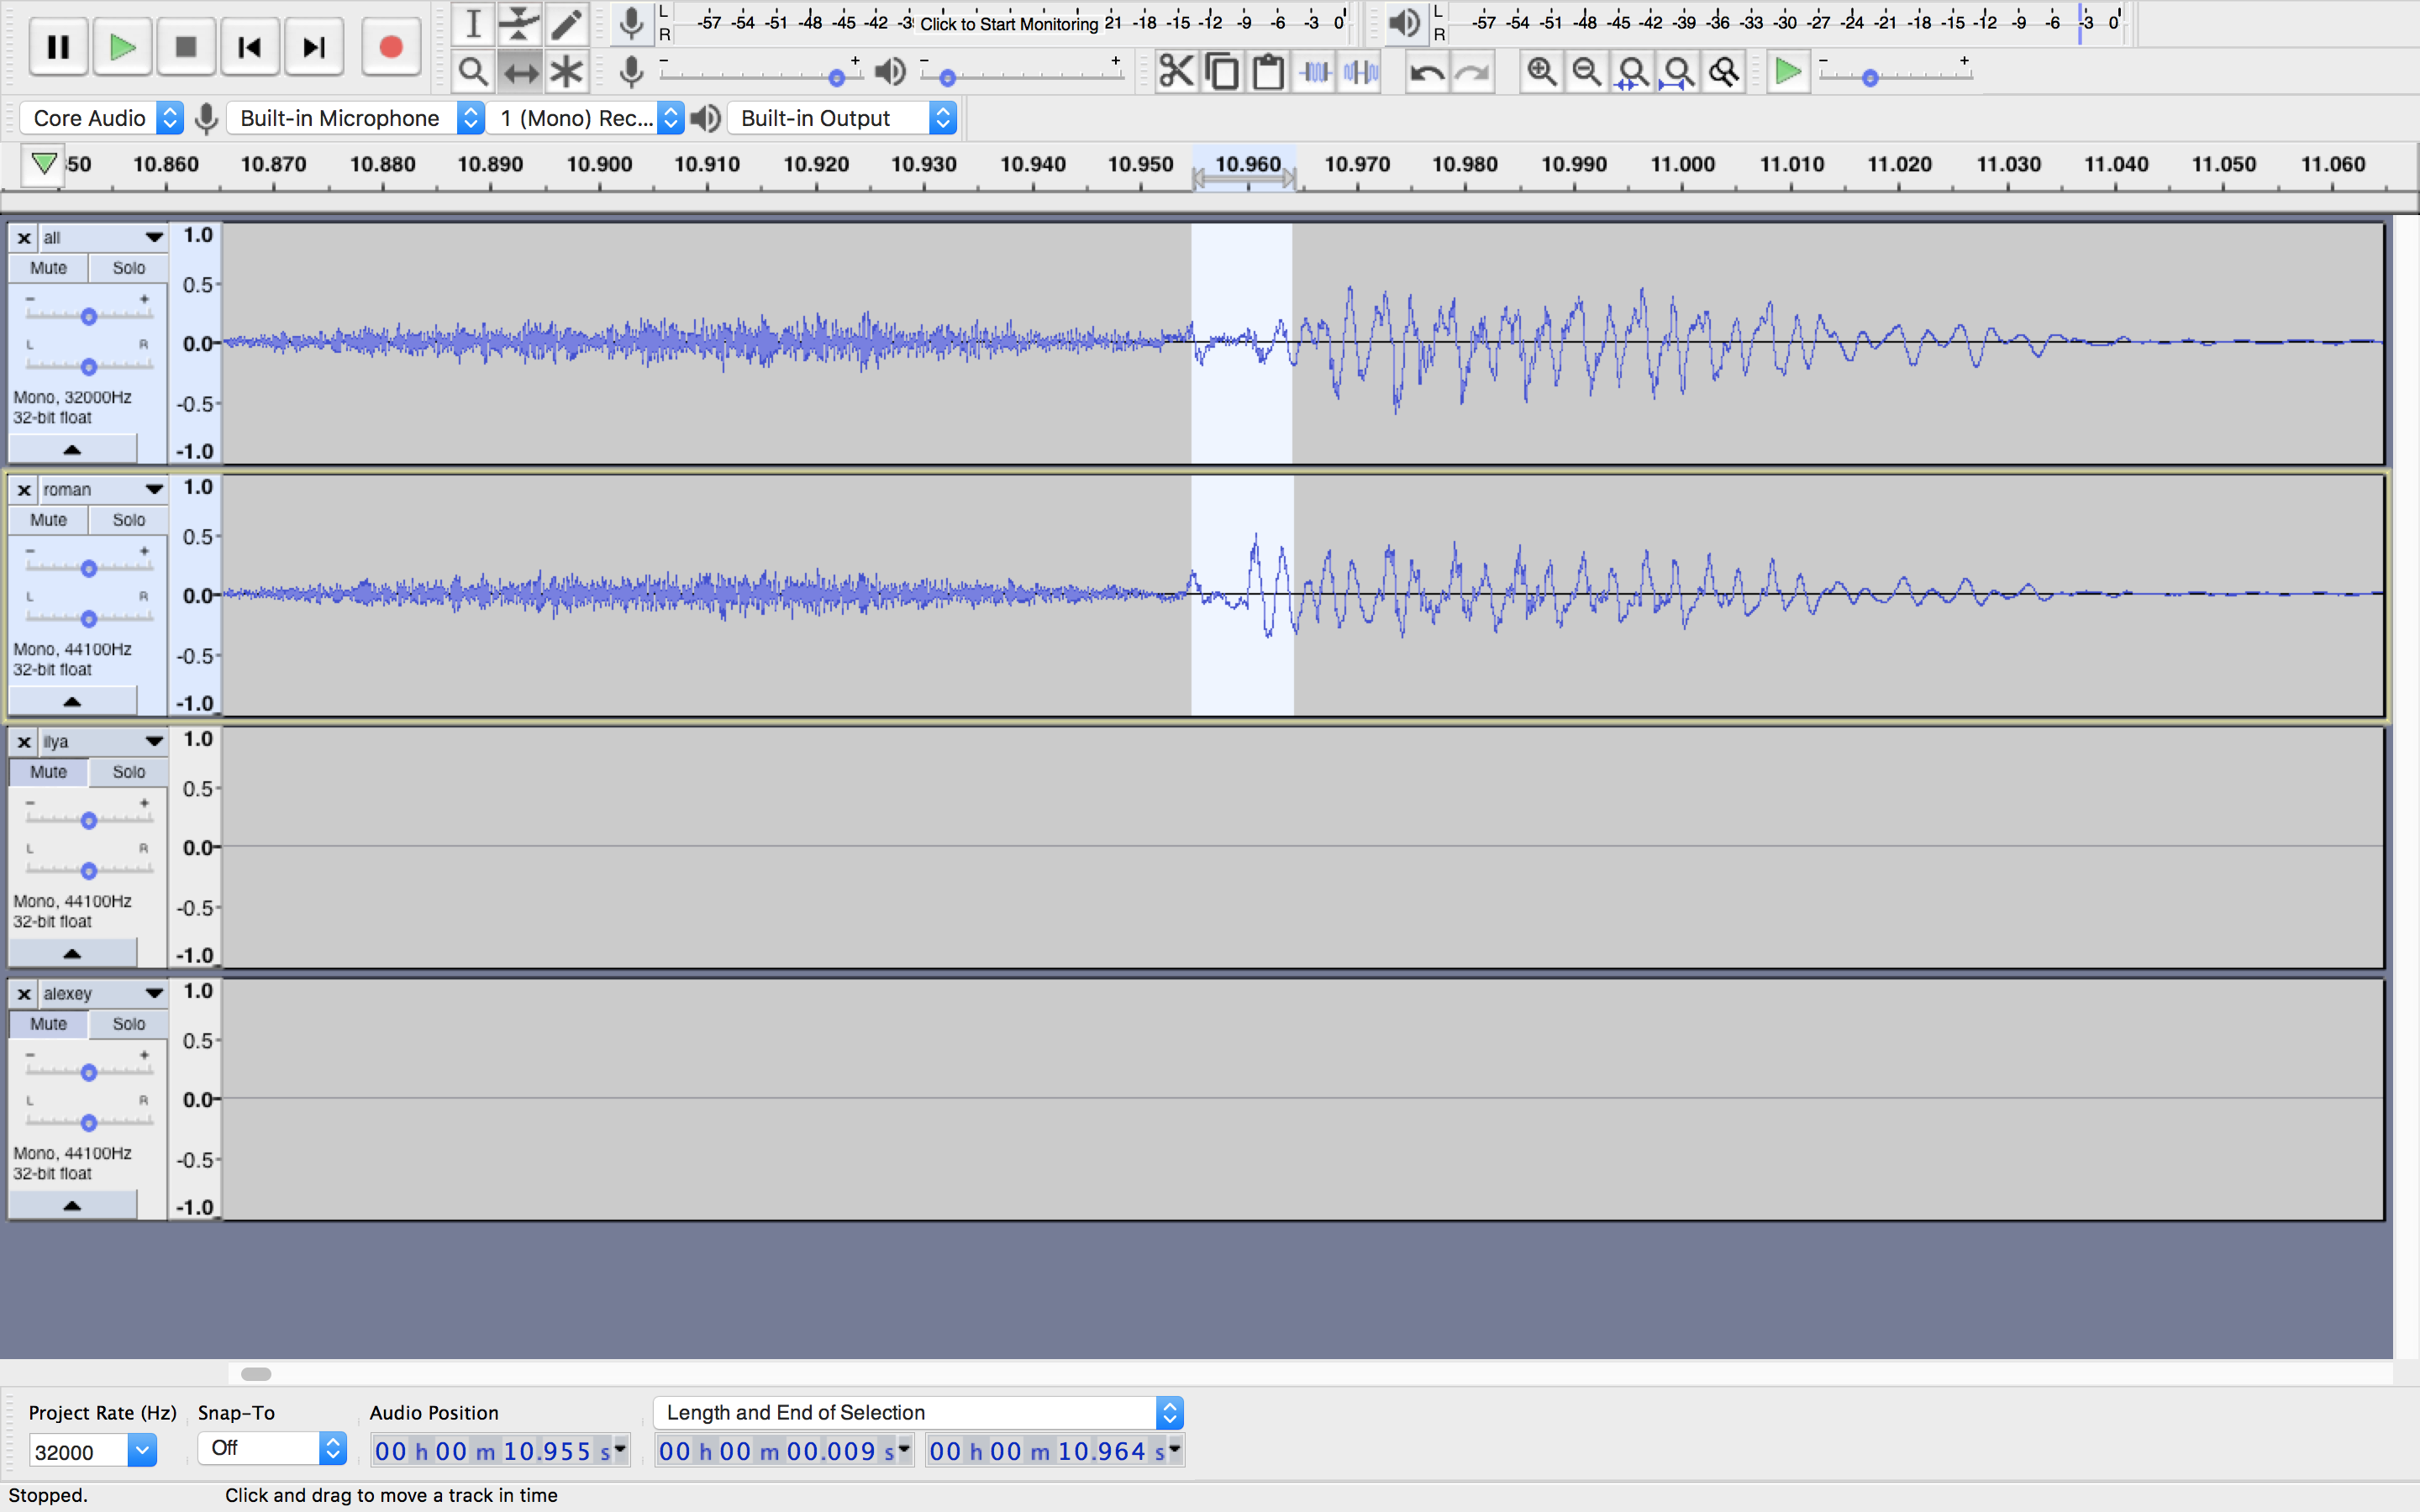Close the ilya track
This screenshot has width=2420, height=1512.
coord(24,742)
